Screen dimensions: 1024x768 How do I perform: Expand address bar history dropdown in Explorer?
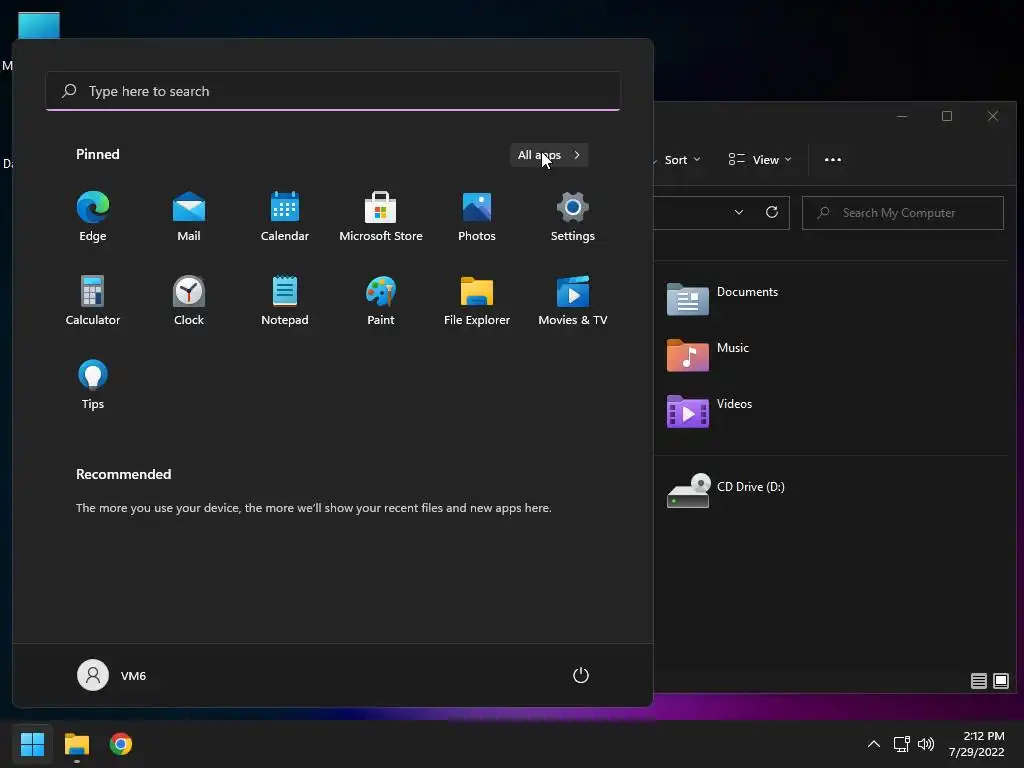(739, 212)
